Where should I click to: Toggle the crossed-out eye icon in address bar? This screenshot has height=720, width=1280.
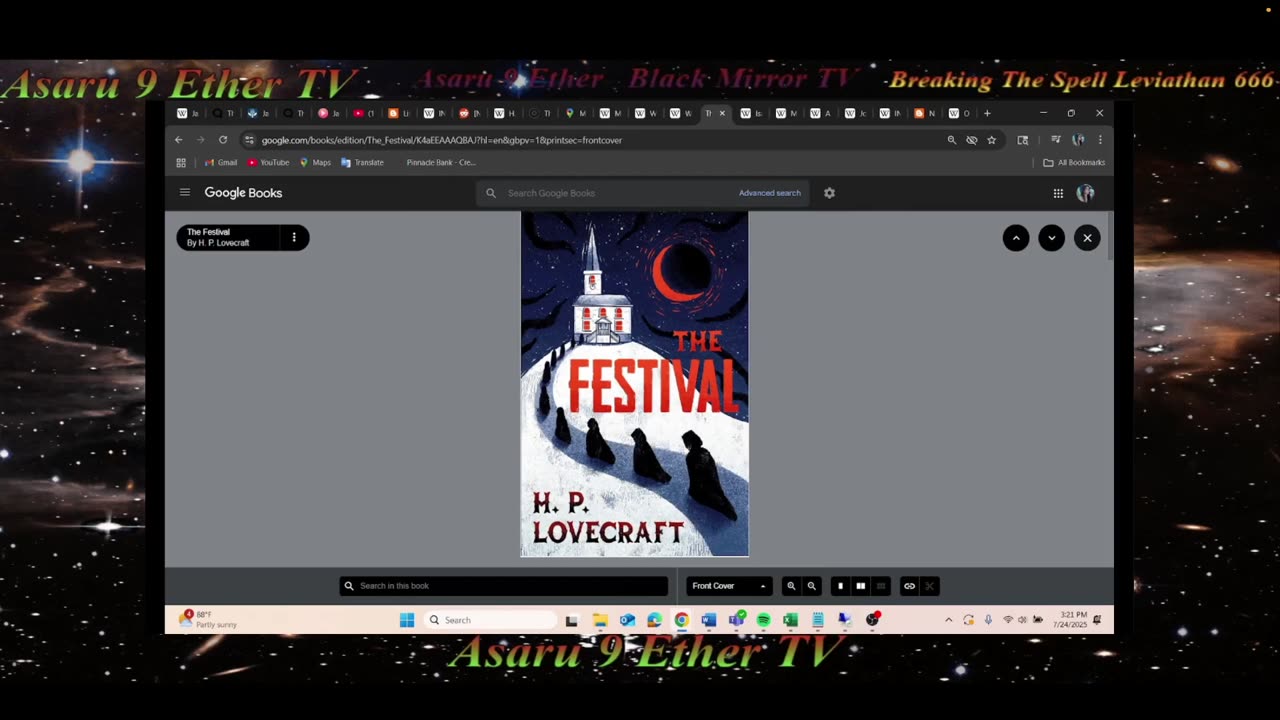(972, 140)
